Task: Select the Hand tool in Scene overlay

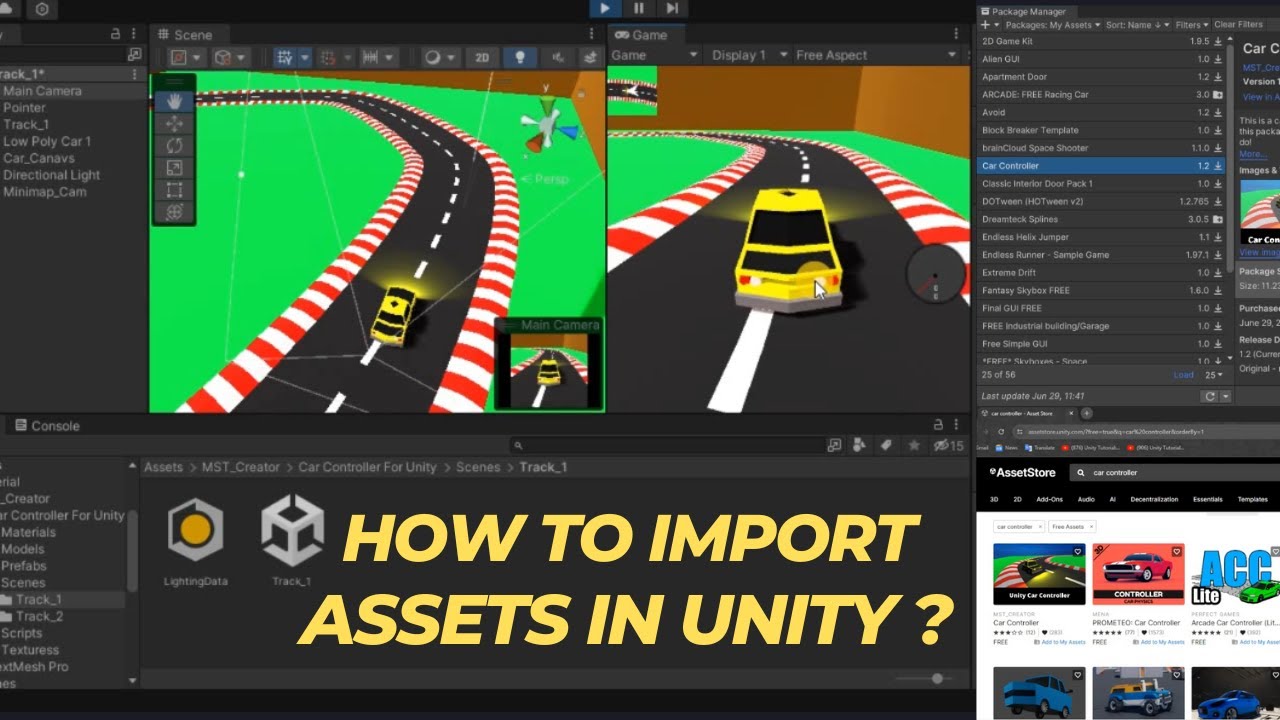Action: pos(175,102)
